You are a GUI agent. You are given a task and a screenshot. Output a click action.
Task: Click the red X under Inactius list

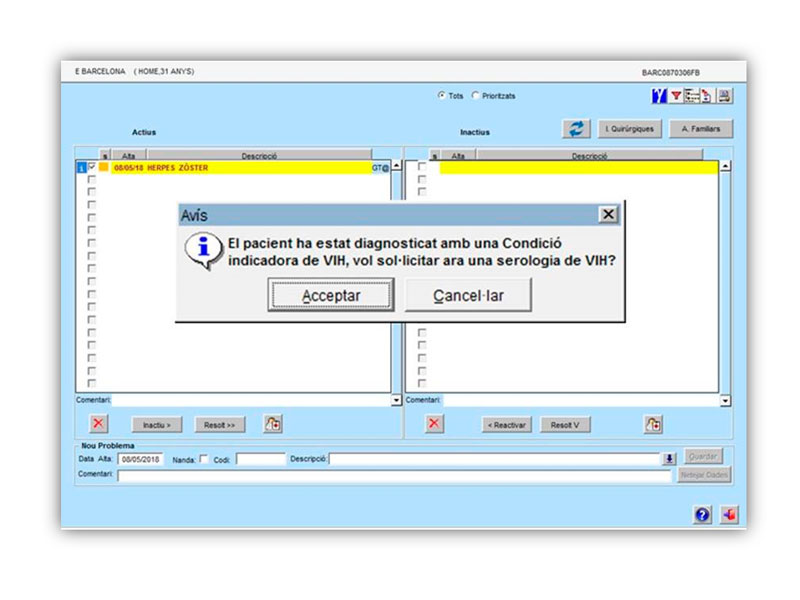[434, 424]
